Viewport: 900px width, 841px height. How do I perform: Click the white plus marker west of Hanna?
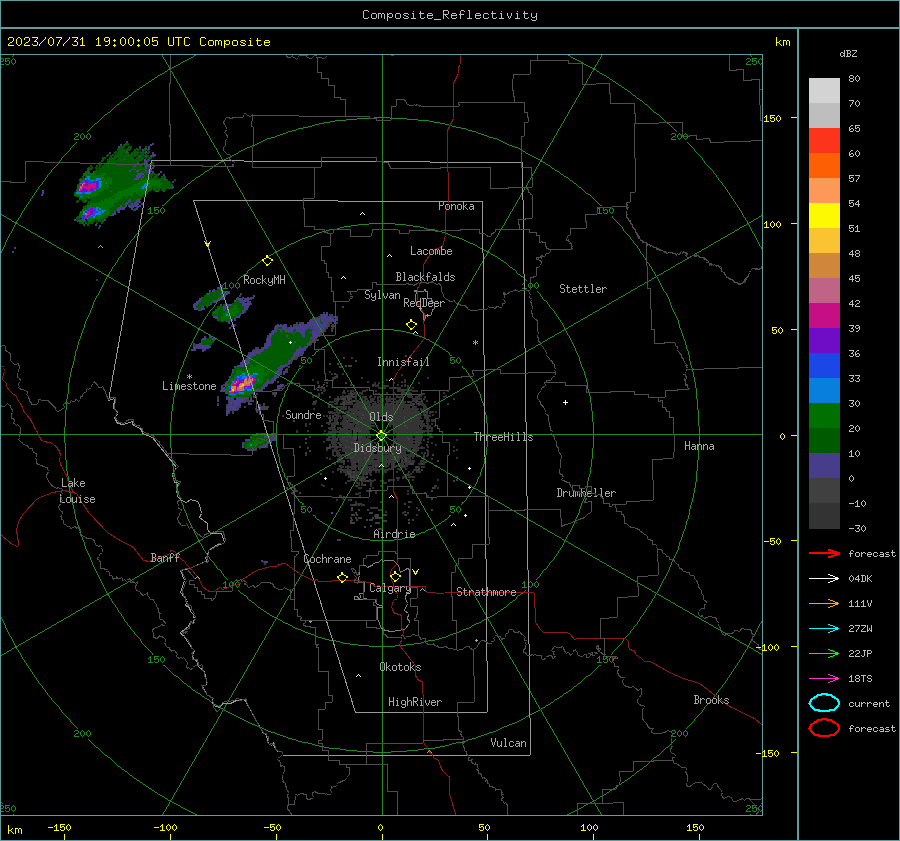[565, 402]
